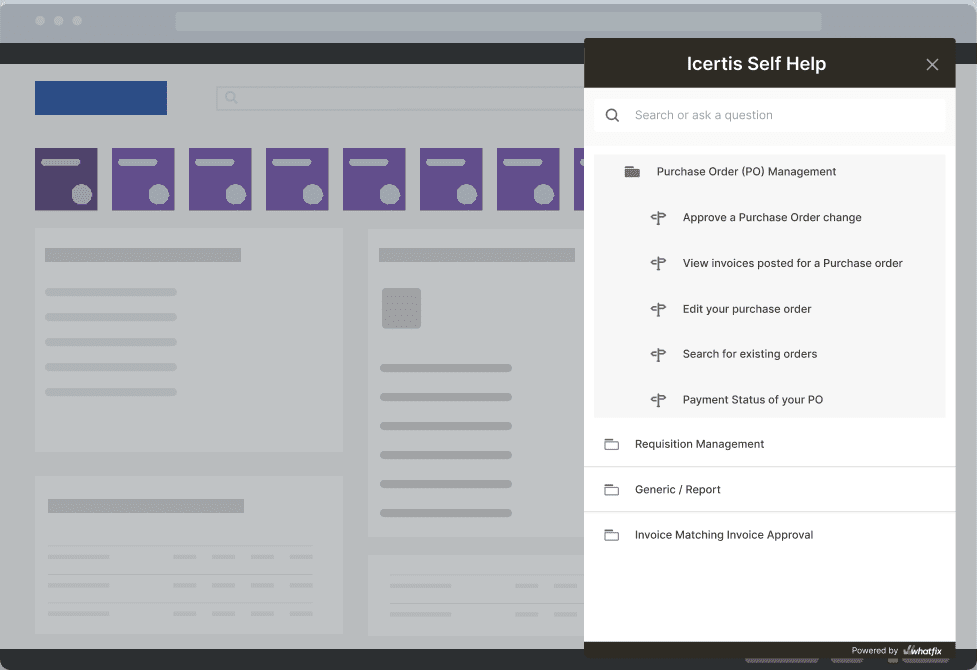Expand the Generic / Report folder
The image size is (977, 670).
tap(677, 490)
